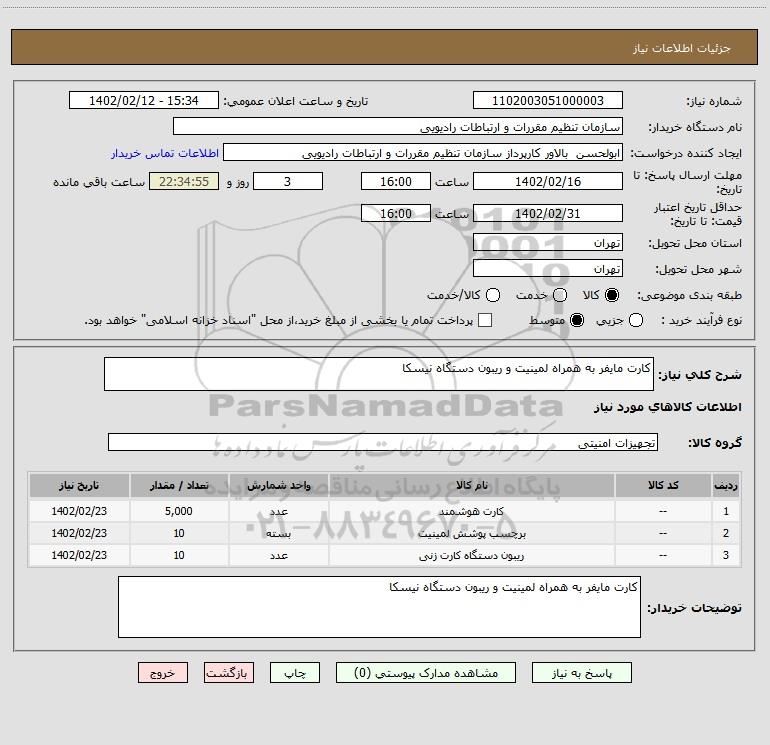Click the شرح کلی نیاز text box
This screenshot has height=745, width=770.
click(379, 374)
